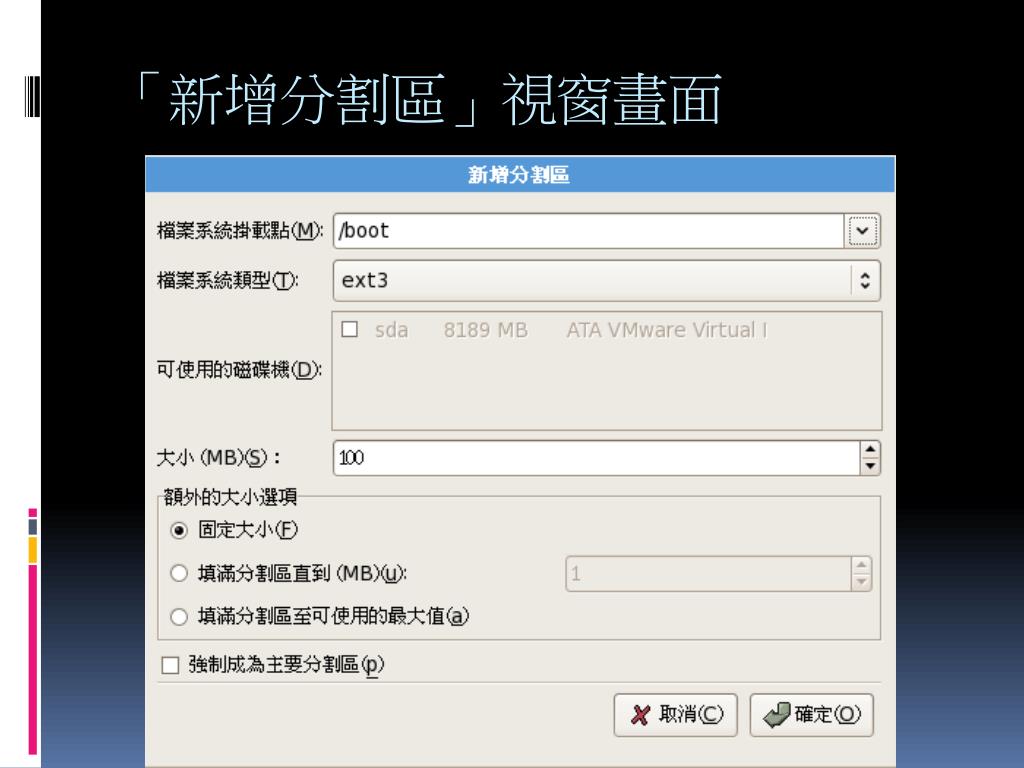Enable 強制成為主要分割區 checkbox
1024x768 pixels.
tap(170, 665)
